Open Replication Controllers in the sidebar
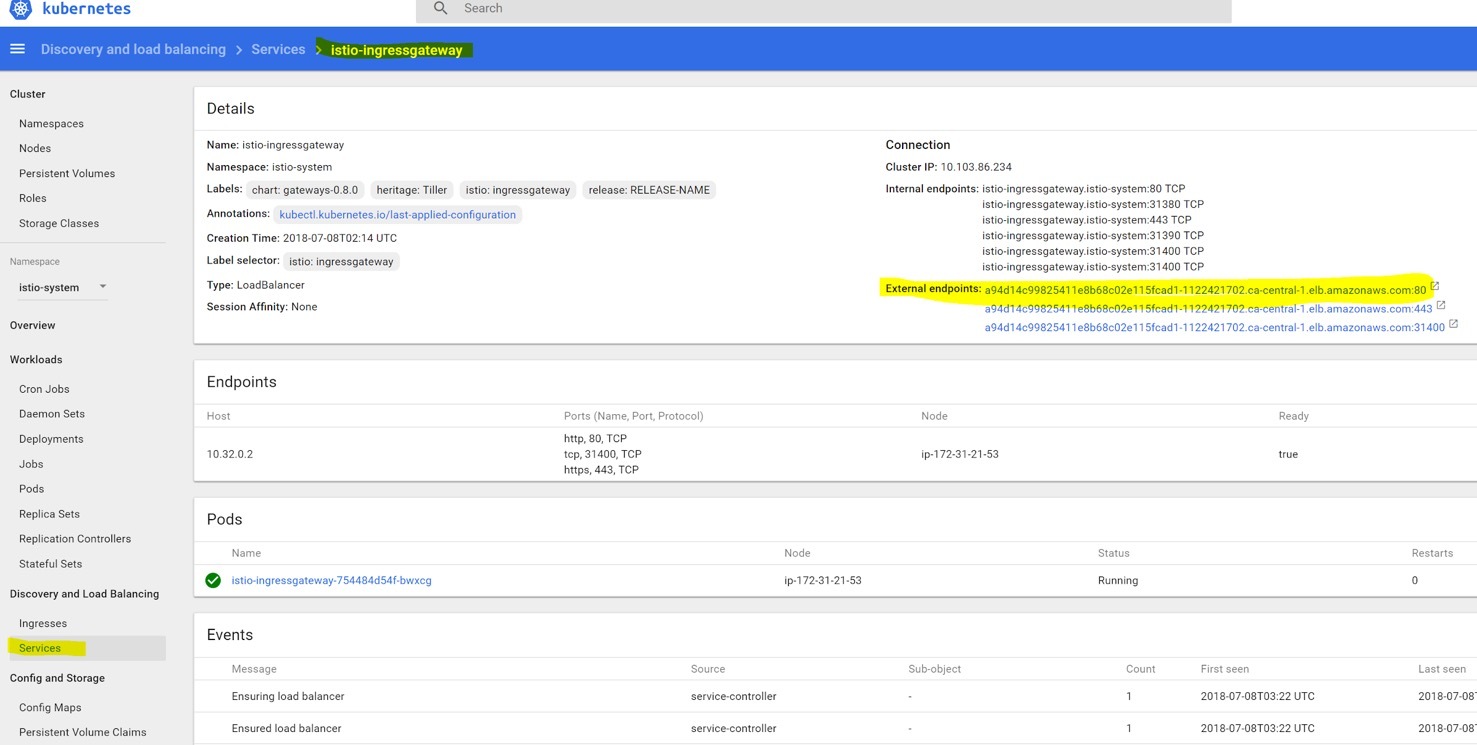This screenshot has height=745, width=1477. [x=75, y=539]
